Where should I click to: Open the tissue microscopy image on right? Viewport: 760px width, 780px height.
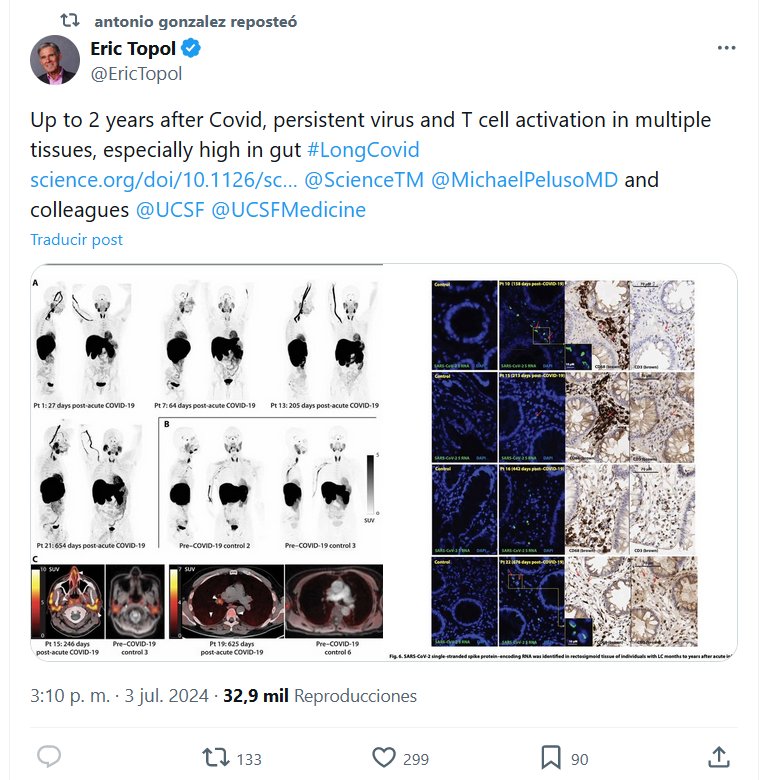[x=563, y=462]
